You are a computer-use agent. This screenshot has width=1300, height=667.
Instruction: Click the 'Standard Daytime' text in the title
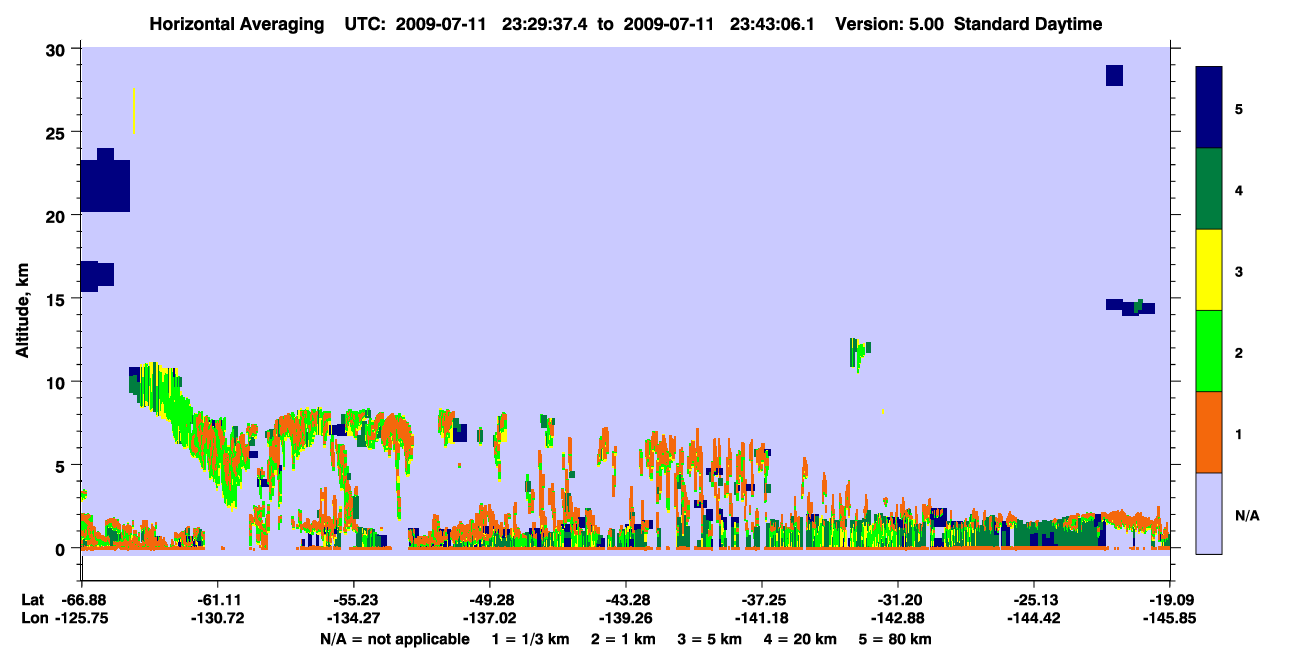(x=1028, y=24)
